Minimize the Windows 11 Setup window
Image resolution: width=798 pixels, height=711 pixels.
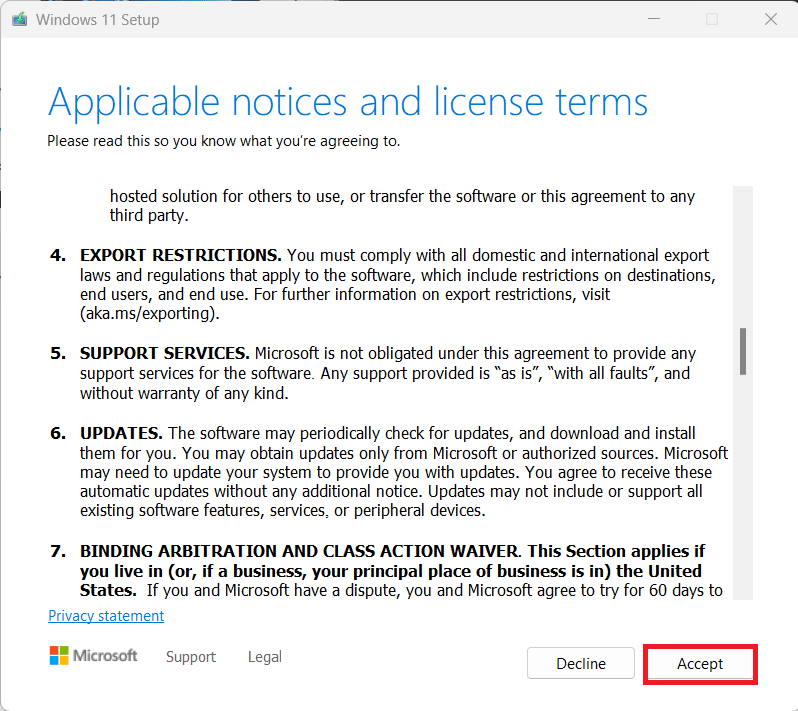[x=653, y=19]
